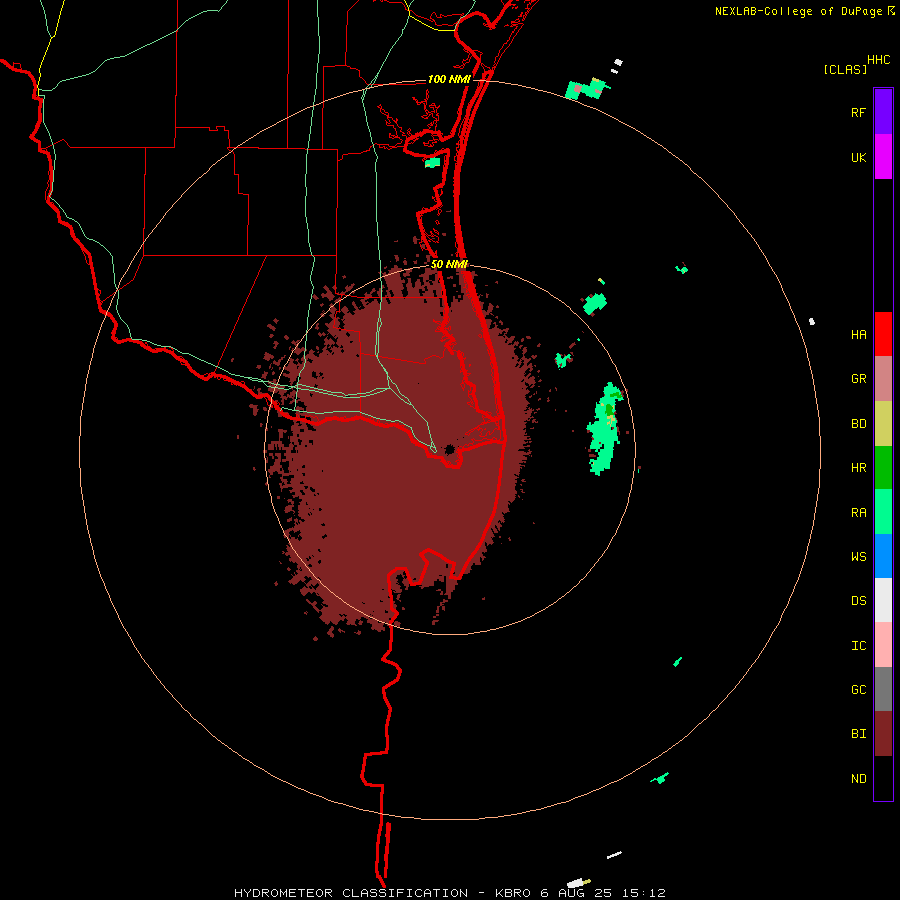This screenshot has height=900, width=900.
Task: Select the IC light pink legend swatch
Action: click(883, 645)
